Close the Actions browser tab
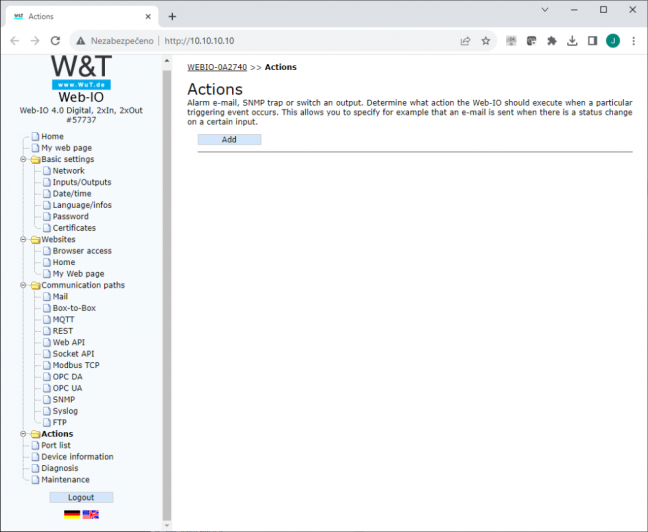Image resolution: width=648 pixels, height=532 pixels. coord(148,17)
